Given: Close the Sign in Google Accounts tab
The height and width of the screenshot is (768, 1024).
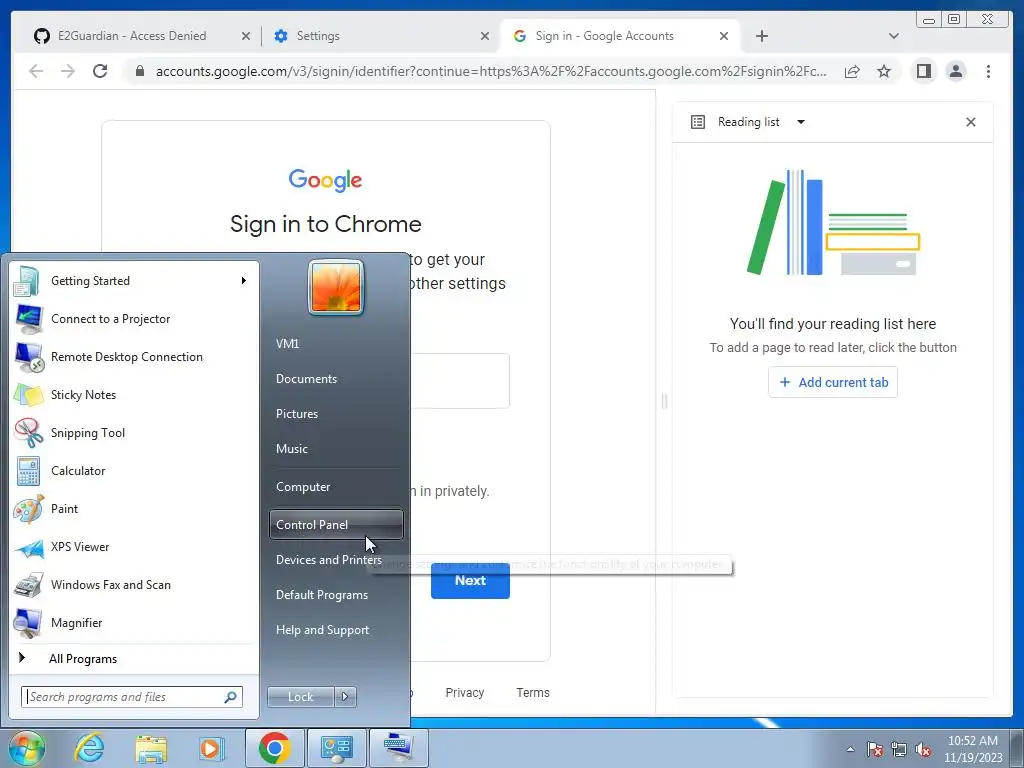Looking at the screenshot, I should [x=724, y=36].
